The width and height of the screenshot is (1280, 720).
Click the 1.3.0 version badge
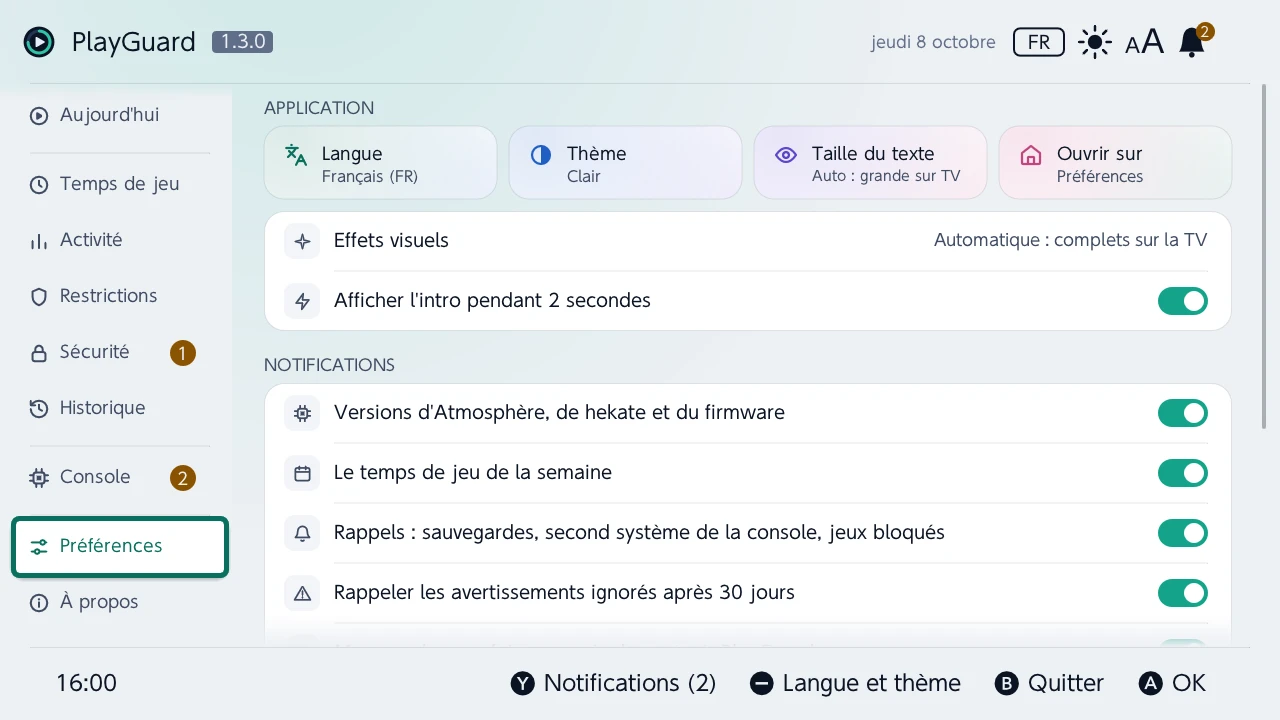(242, 42)
